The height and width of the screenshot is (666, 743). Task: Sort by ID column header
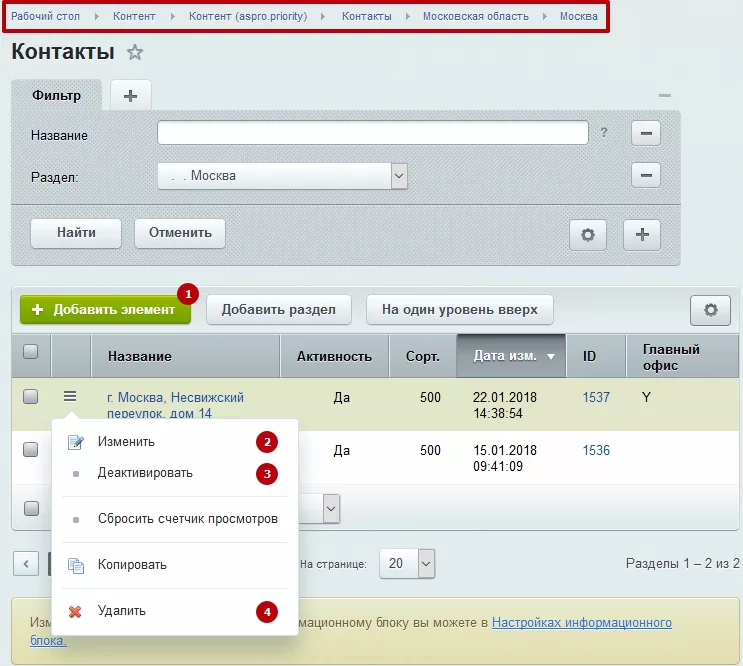596,356
